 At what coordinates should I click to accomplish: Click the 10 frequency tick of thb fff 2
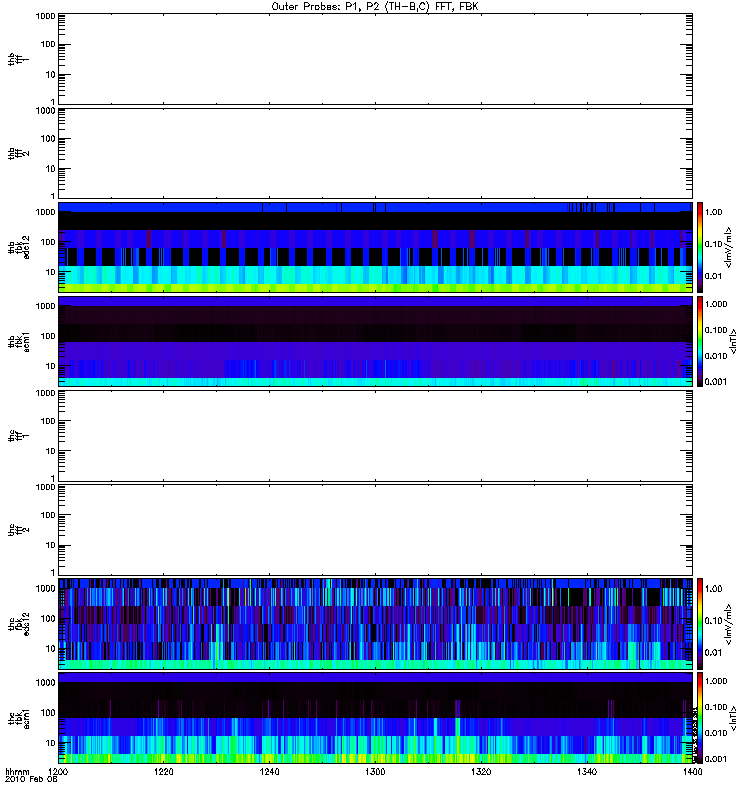click(51, 169)
